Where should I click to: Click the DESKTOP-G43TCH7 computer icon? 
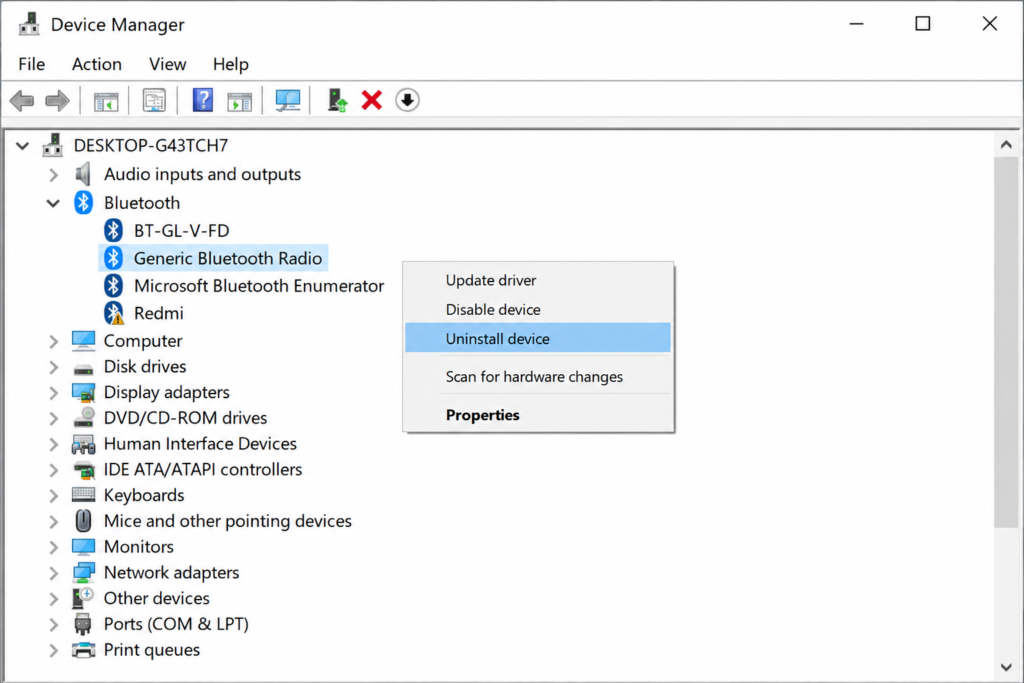point(52,145)
